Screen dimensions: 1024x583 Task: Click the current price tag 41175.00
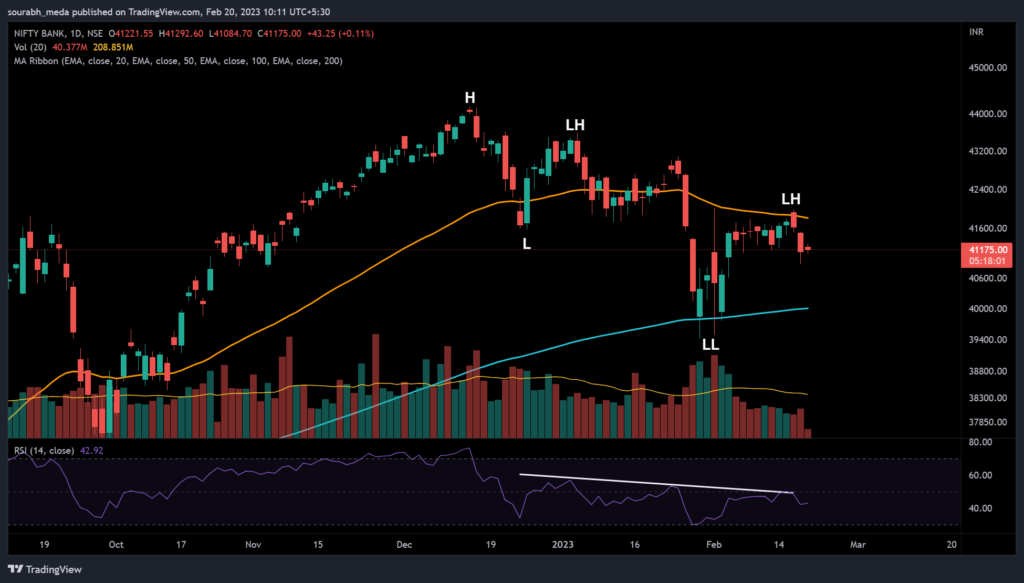click(x=987, y=250)
